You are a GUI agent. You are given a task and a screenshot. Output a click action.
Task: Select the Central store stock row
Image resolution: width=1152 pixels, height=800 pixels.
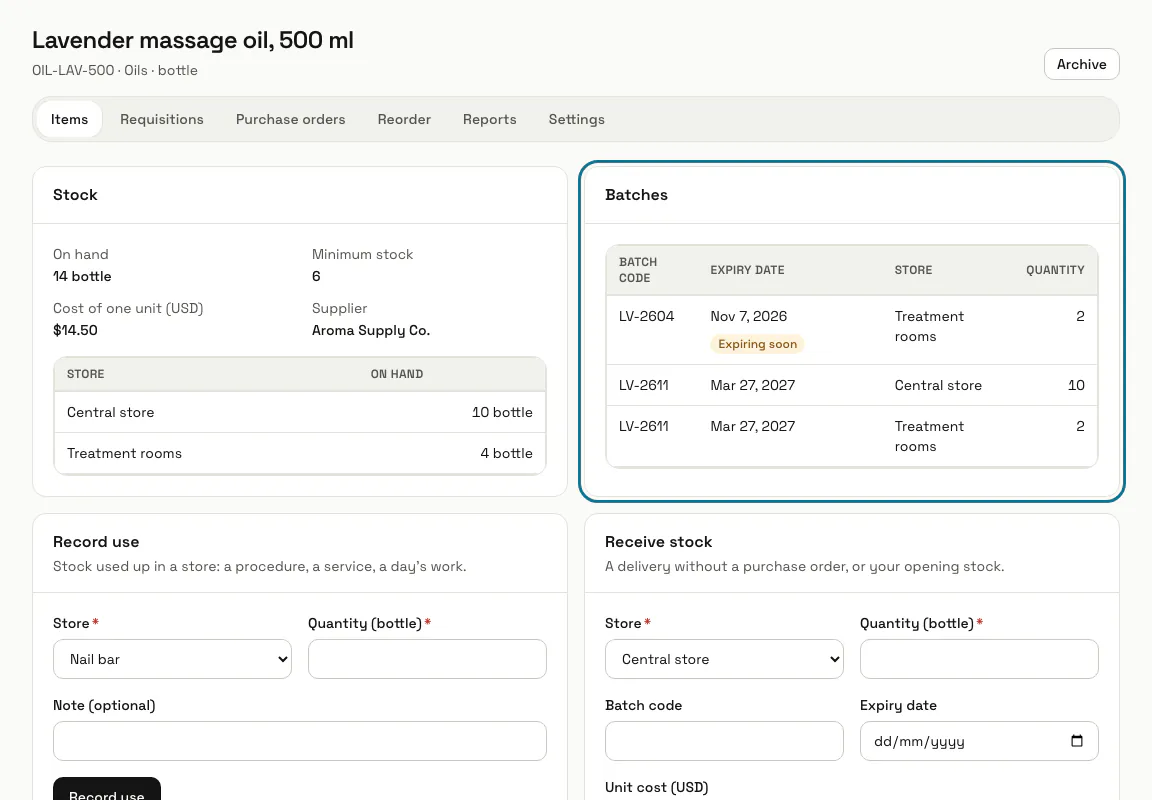point(300,412)
